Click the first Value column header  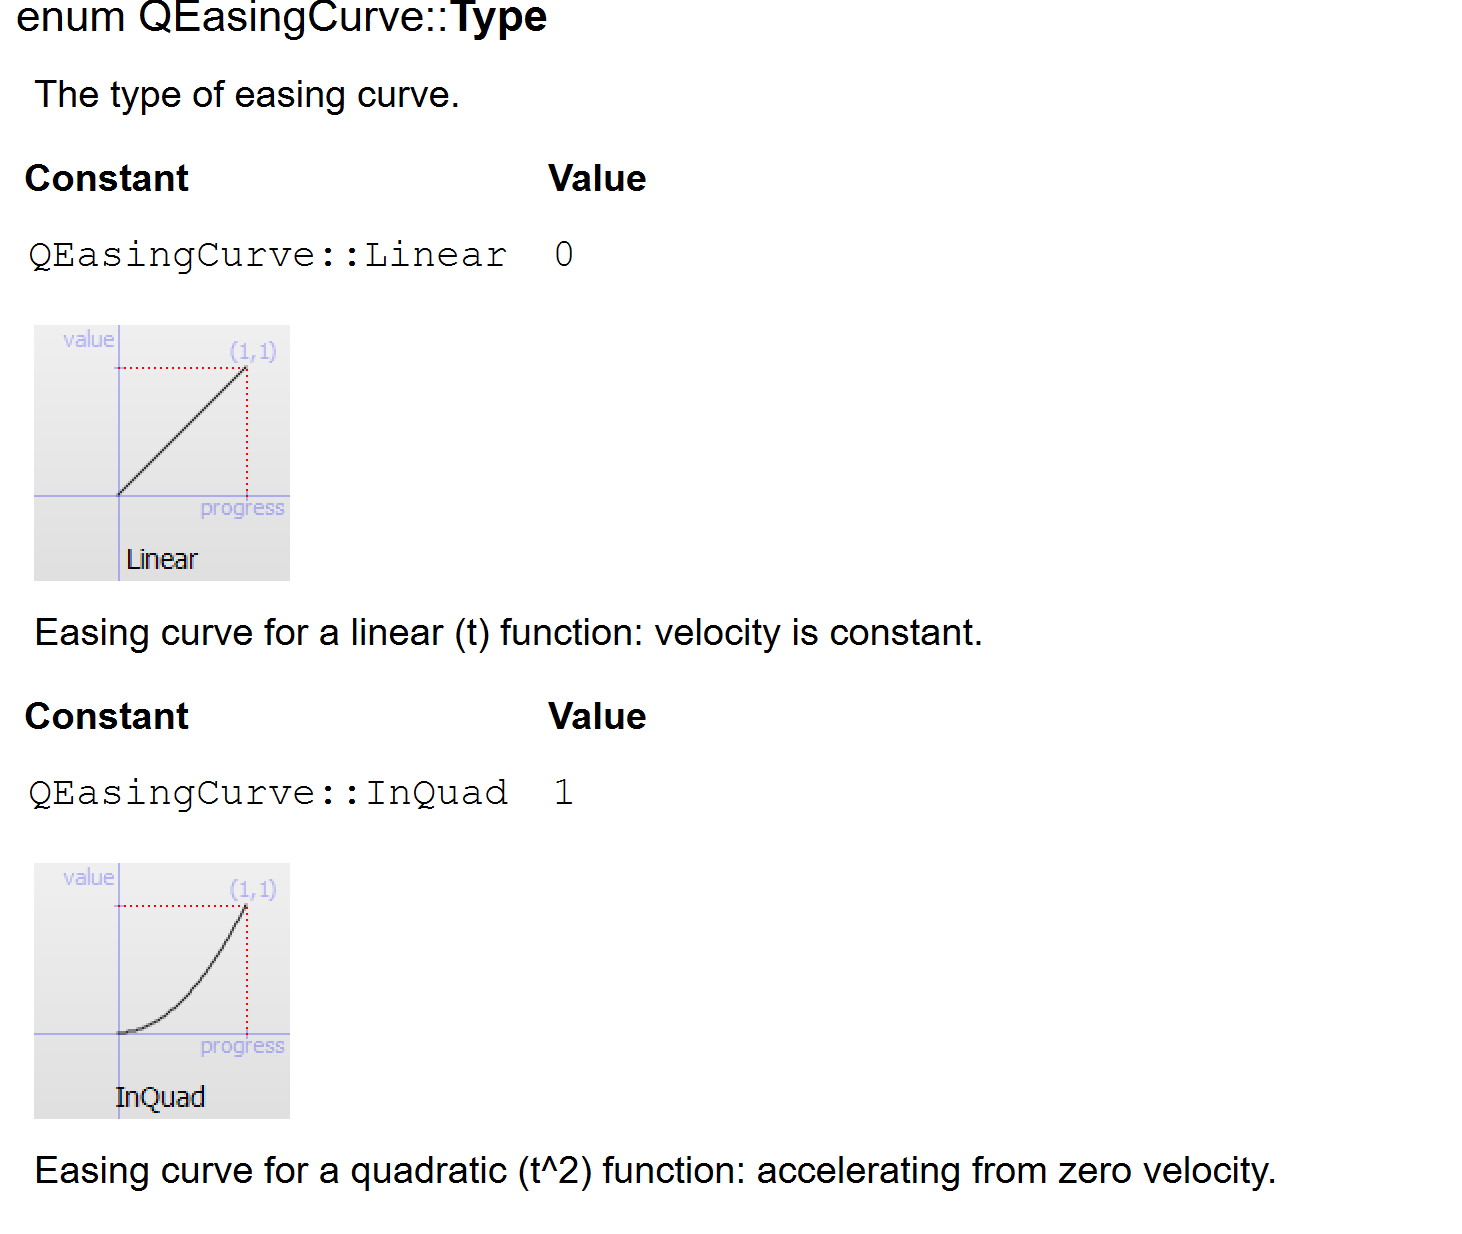pos(597,178)
